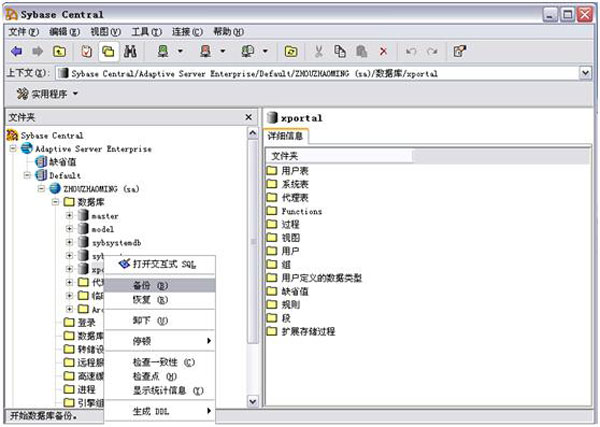Close the 文件夹 folder pane

click(250, 117)
